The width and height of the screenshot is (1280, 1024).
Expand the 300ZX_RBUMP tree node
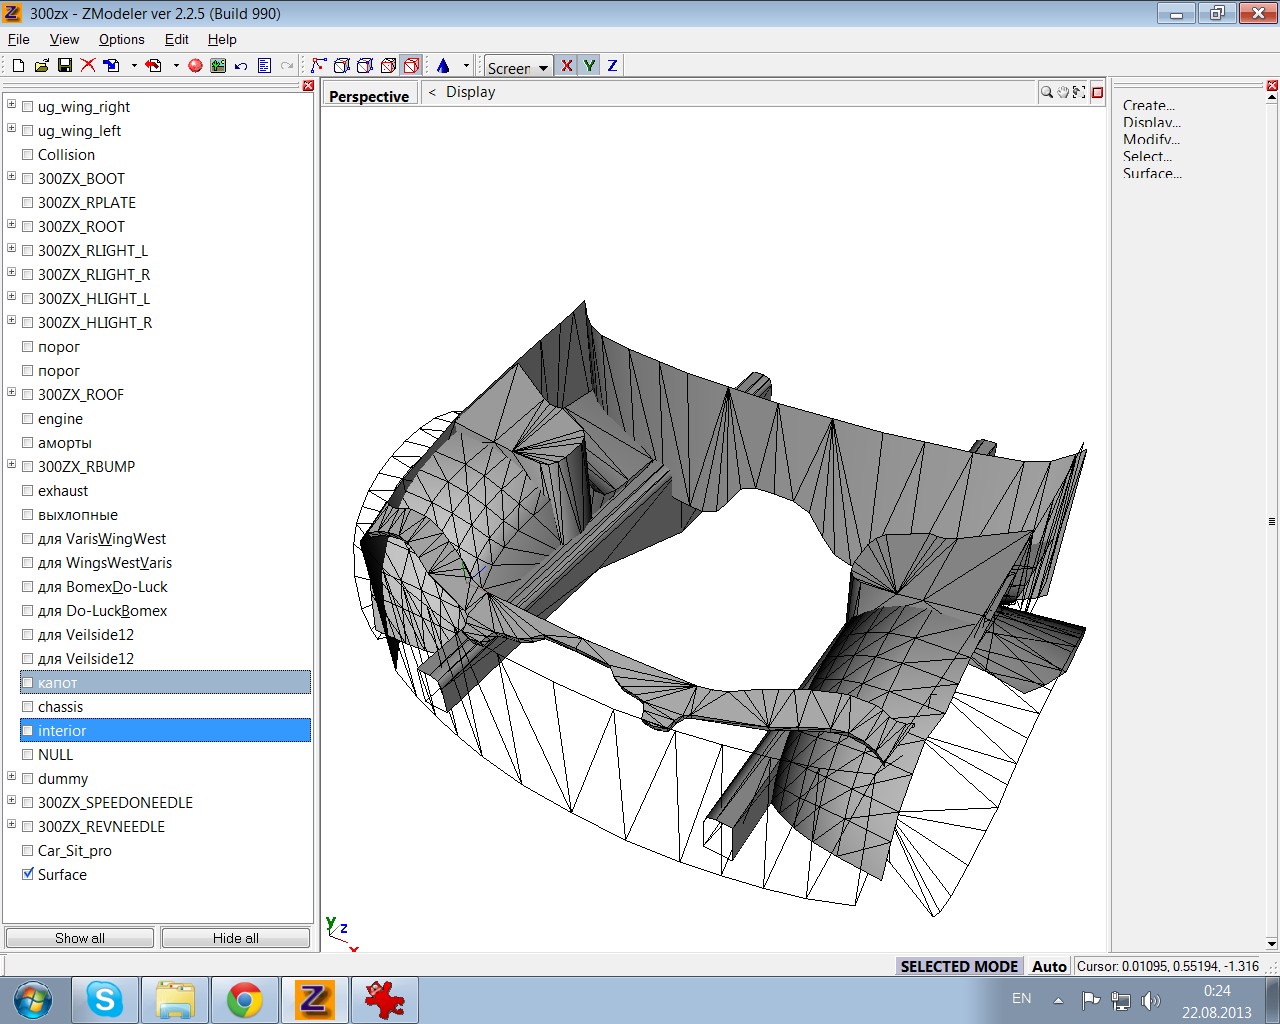click(x=12, y=464)
